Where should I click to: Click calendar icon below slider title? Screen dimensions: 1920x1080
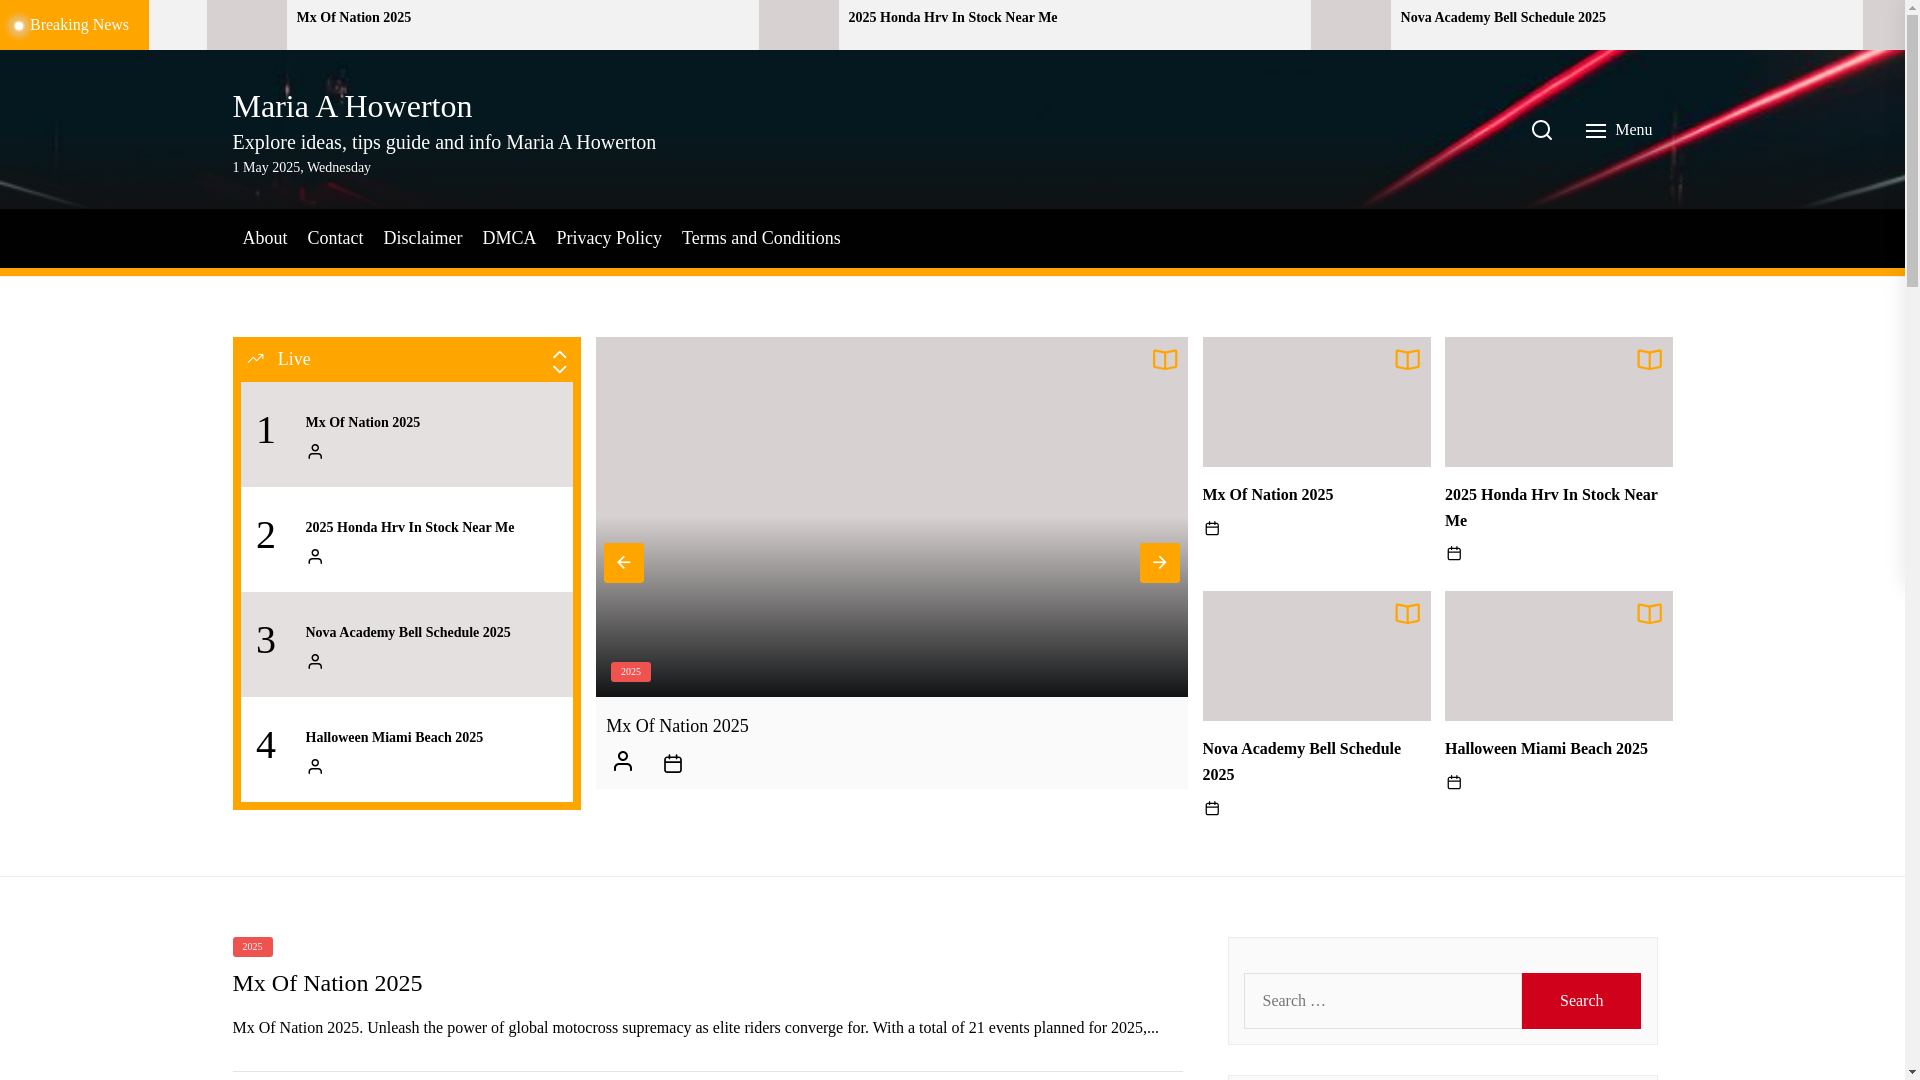click(x=673, y=764)
